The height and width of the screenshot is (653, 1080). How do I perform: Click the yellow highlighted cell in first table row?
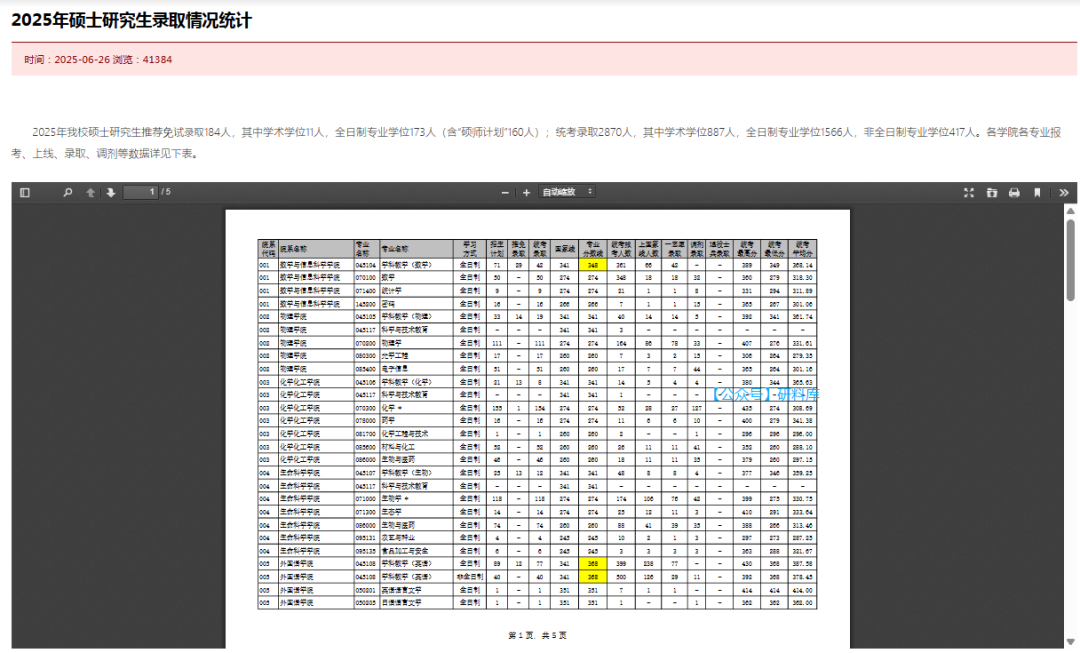pos(593,265)
